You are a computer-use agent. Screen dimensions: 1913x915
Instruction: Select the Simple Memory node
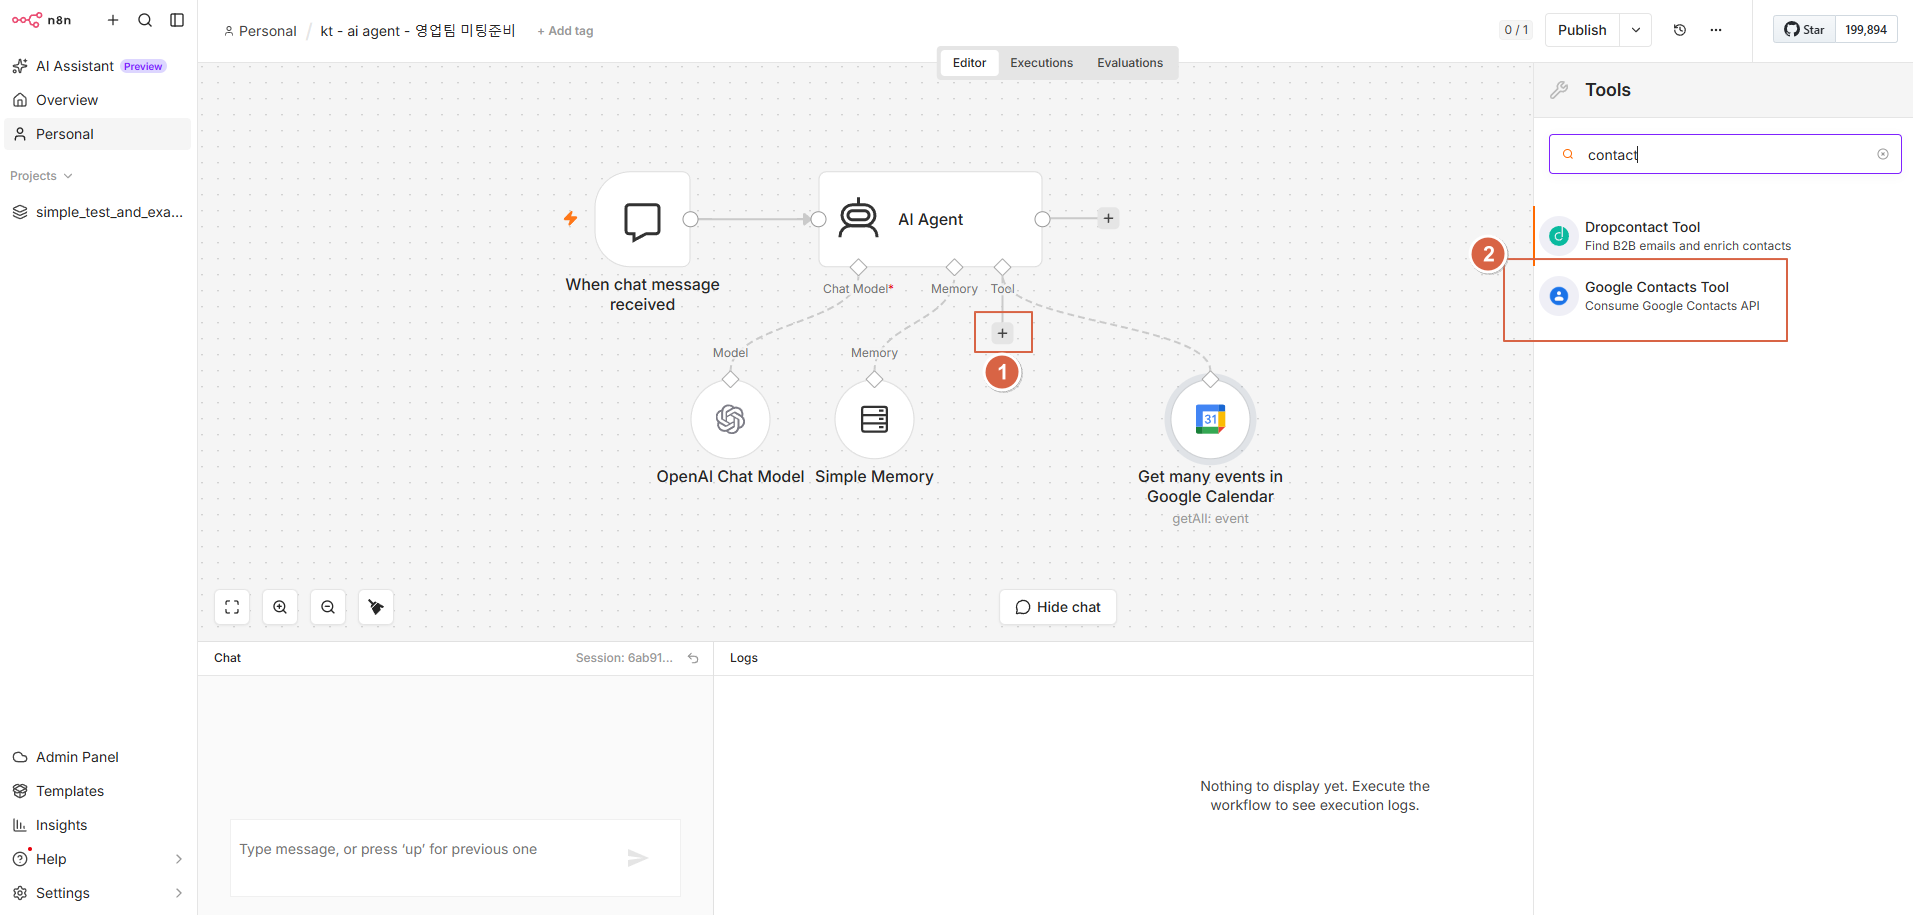coord(874,419)
